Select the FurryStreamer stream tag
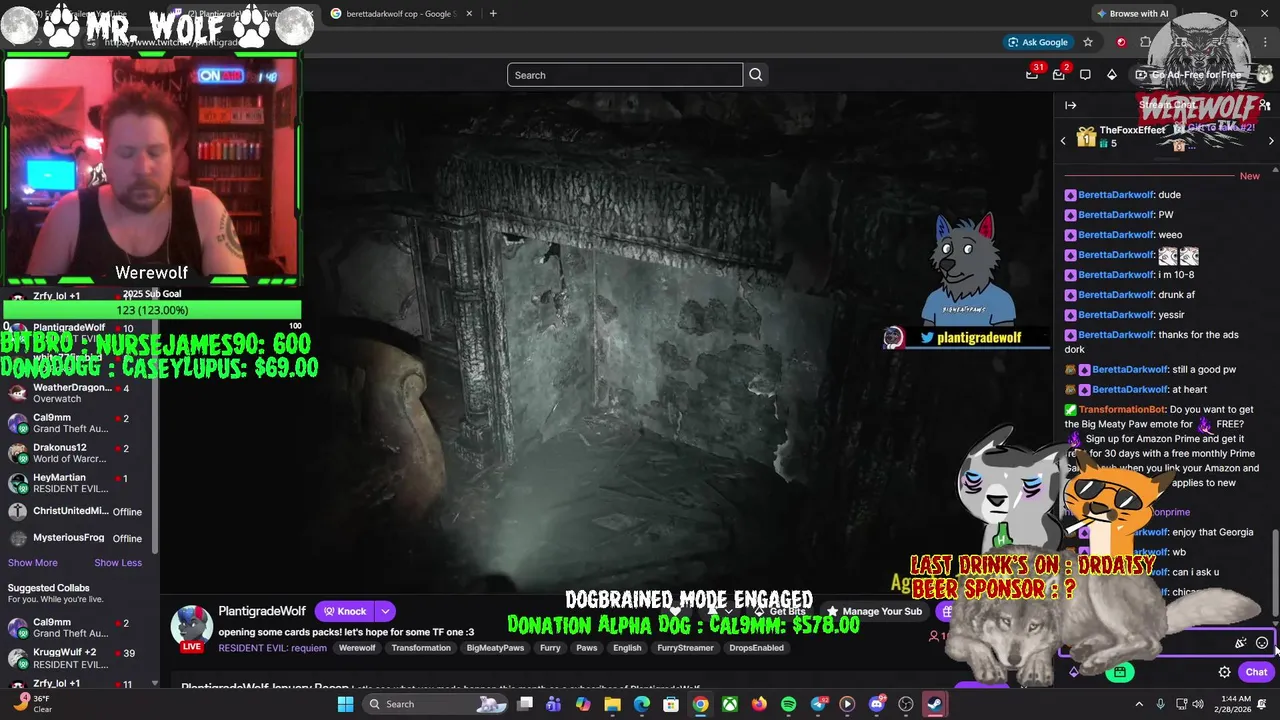Viewport: 1280px width, 720px height. pyautogui.click(x=685, y=648)
